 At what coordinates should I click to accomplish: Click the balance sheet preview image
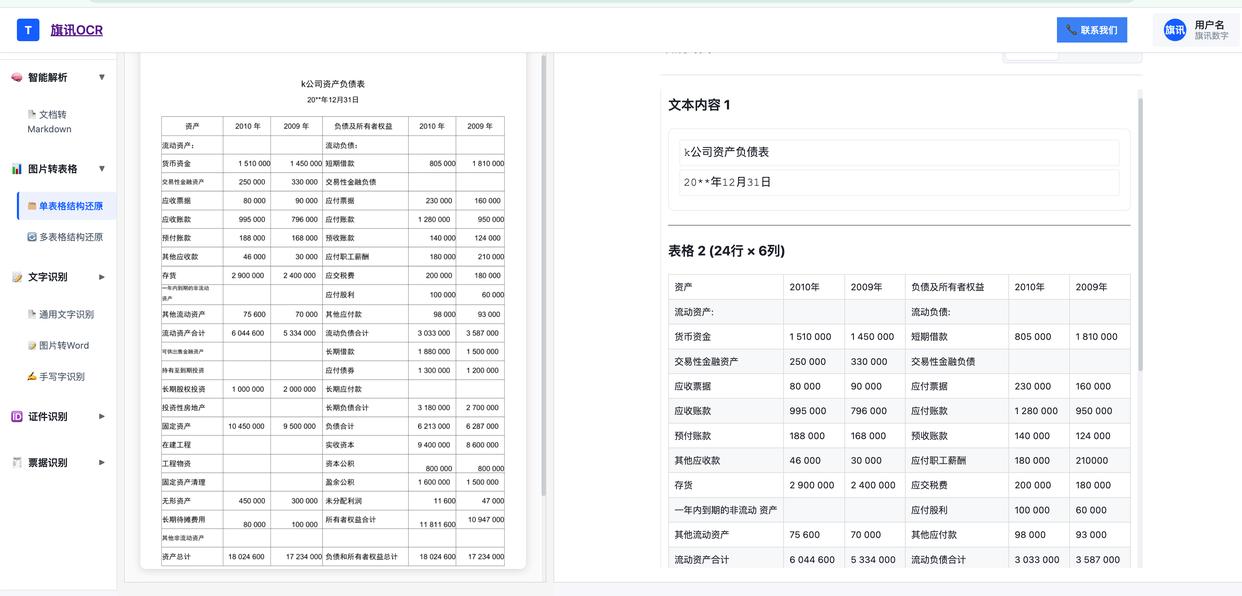coord(333,312)
